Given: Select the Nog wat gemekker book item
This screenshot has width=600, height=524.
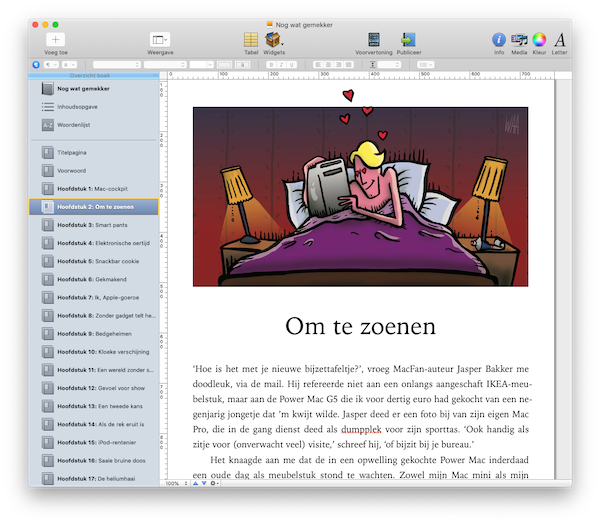Looking at the screenshot, I should (x=93, y=88).
